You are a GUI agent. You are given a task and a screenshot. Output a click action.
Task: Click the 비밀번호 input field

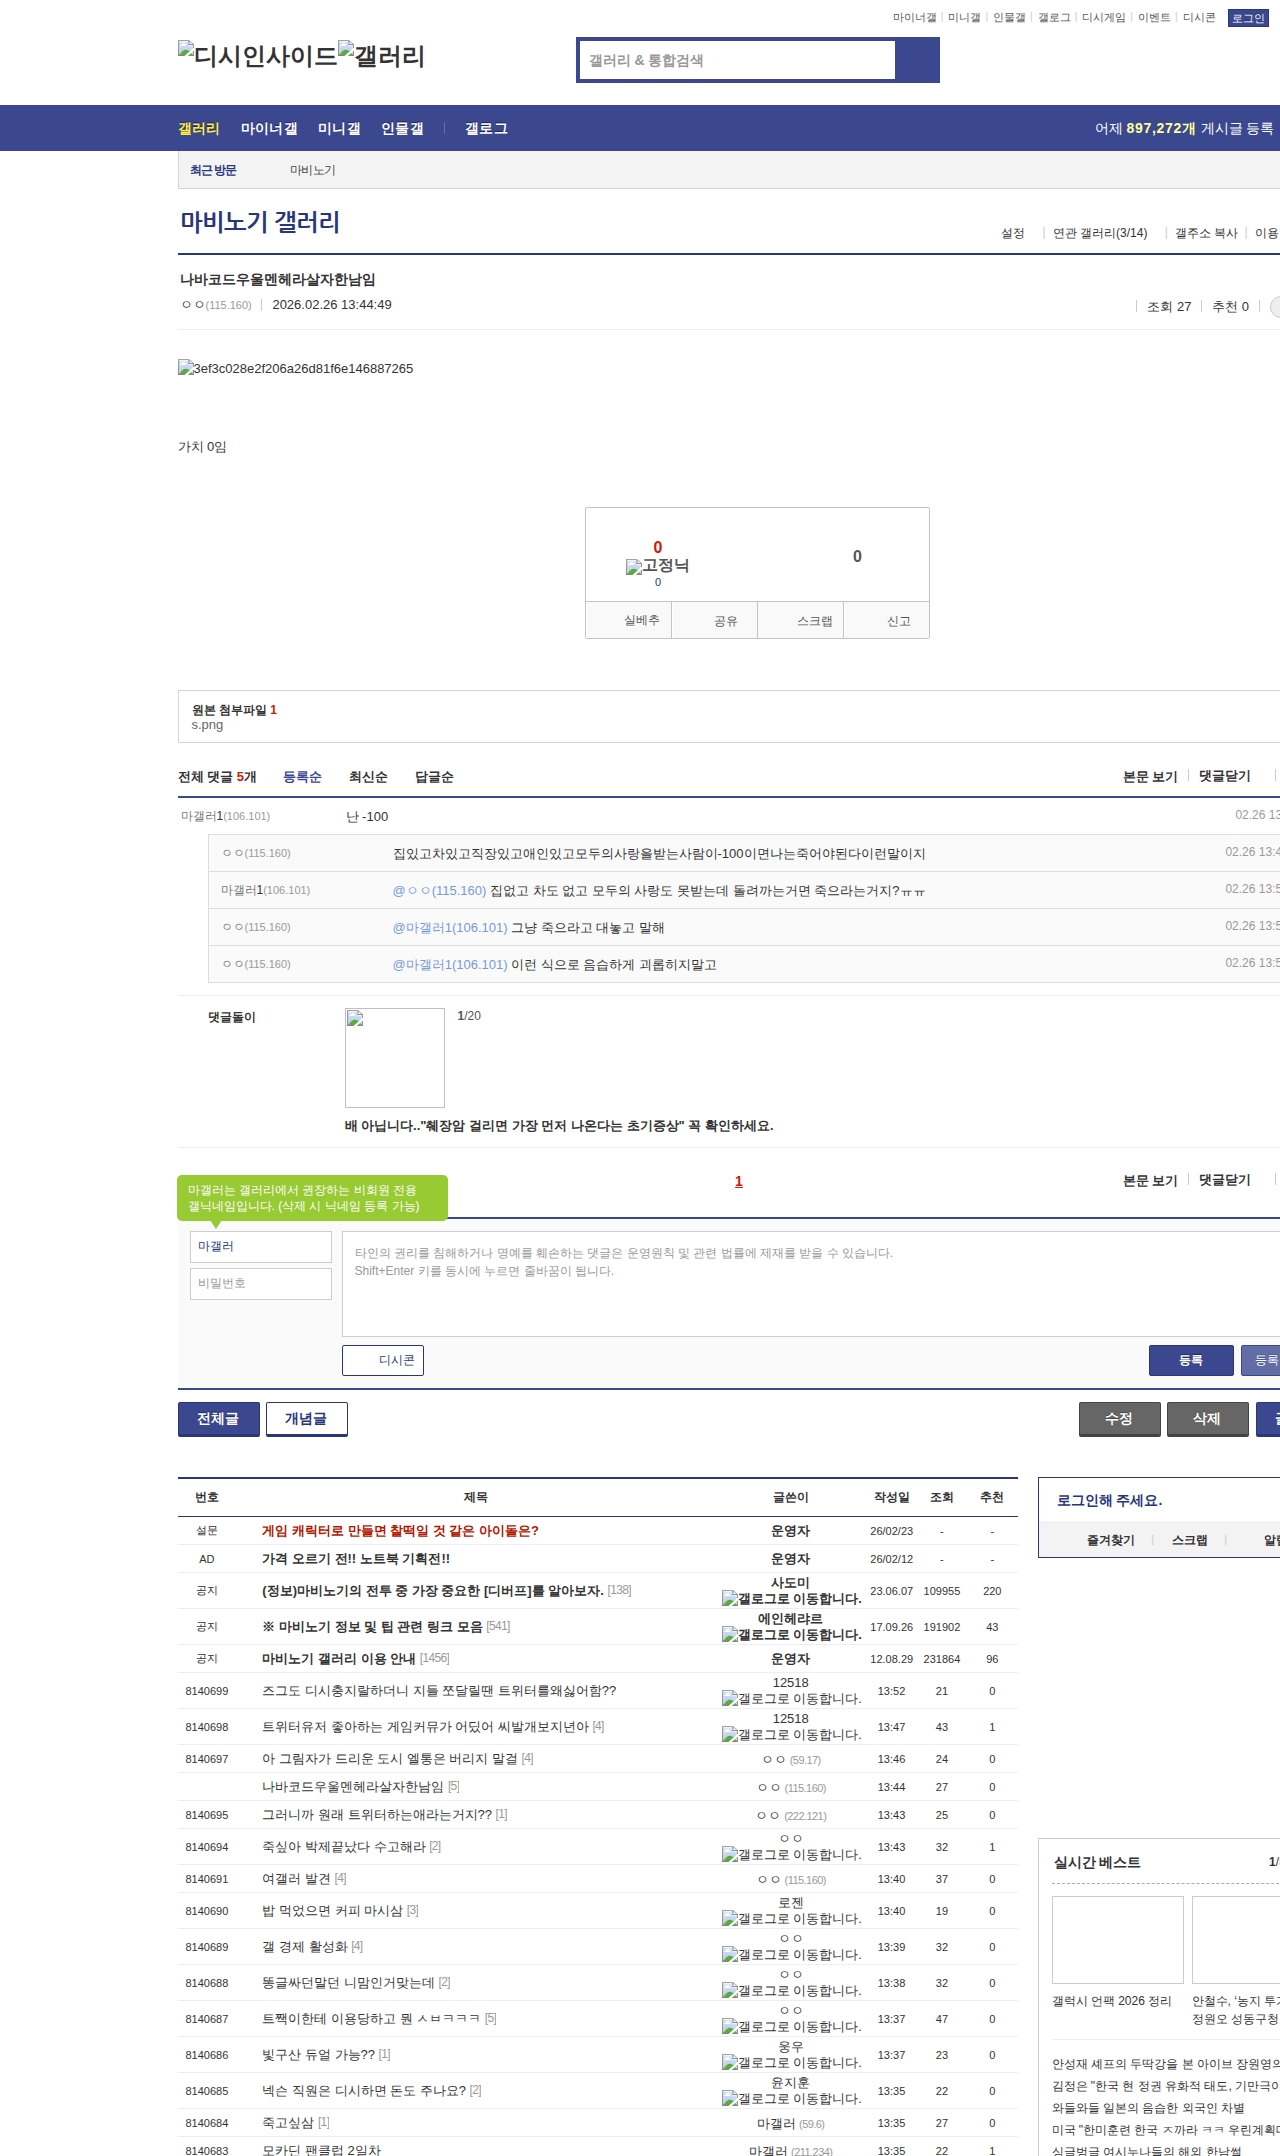click(x=260, y=1283)
